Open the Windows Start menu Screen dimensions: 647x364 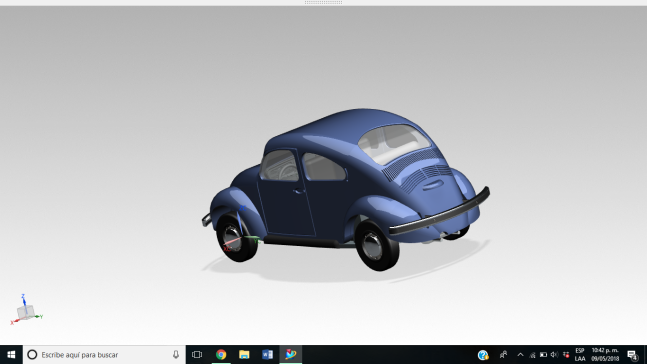[x=11, y=355]
